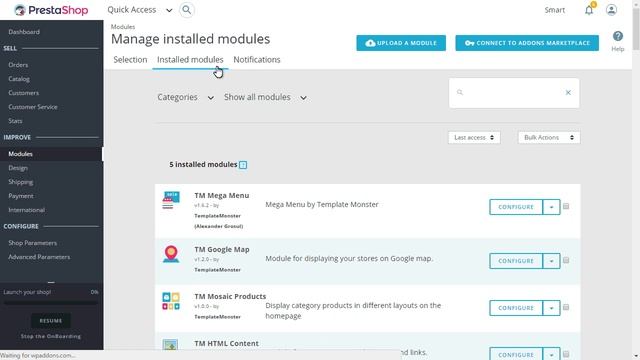Open Customers in the sidebar
The height and width of the screenshot is (360, 640).
pyautogui.click(x=24, y=93)
